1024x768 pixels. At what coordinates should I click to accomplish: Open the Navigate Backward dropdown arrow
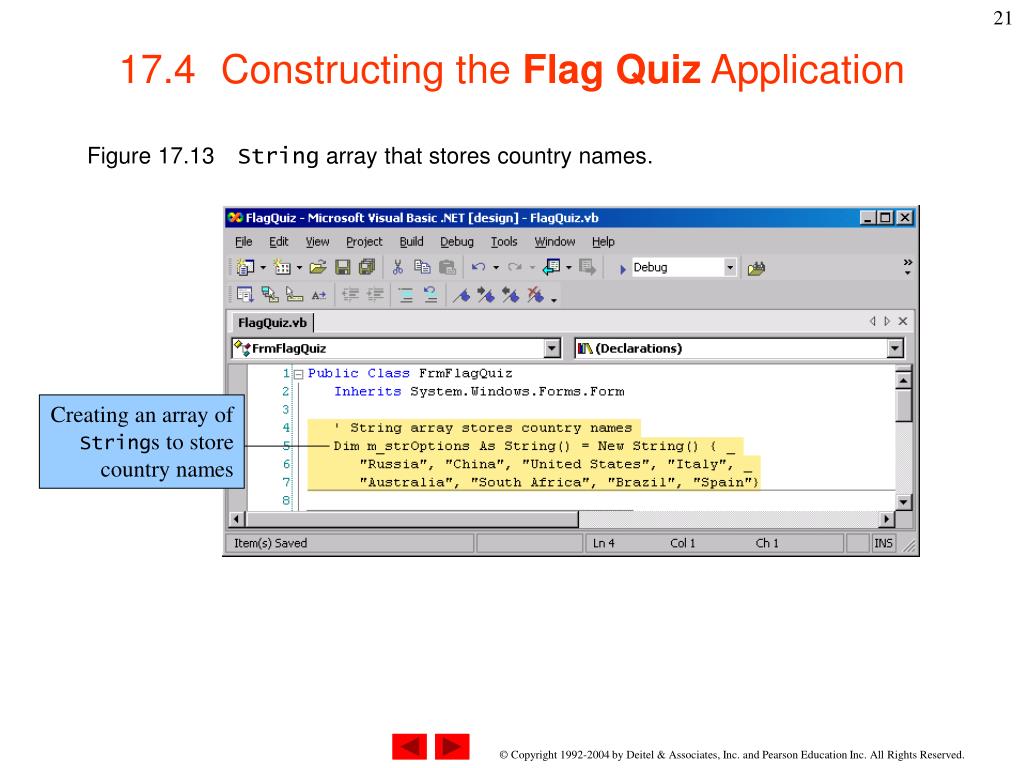point(569,268)
